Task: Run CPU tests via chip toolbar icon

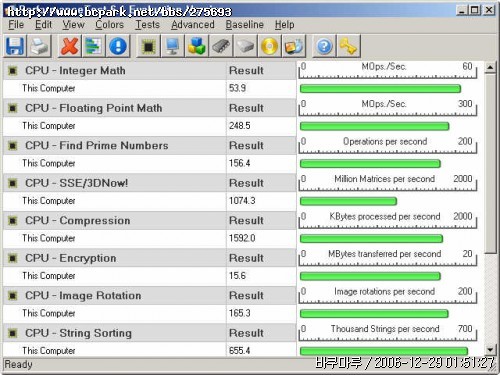Action: point(148,46)
